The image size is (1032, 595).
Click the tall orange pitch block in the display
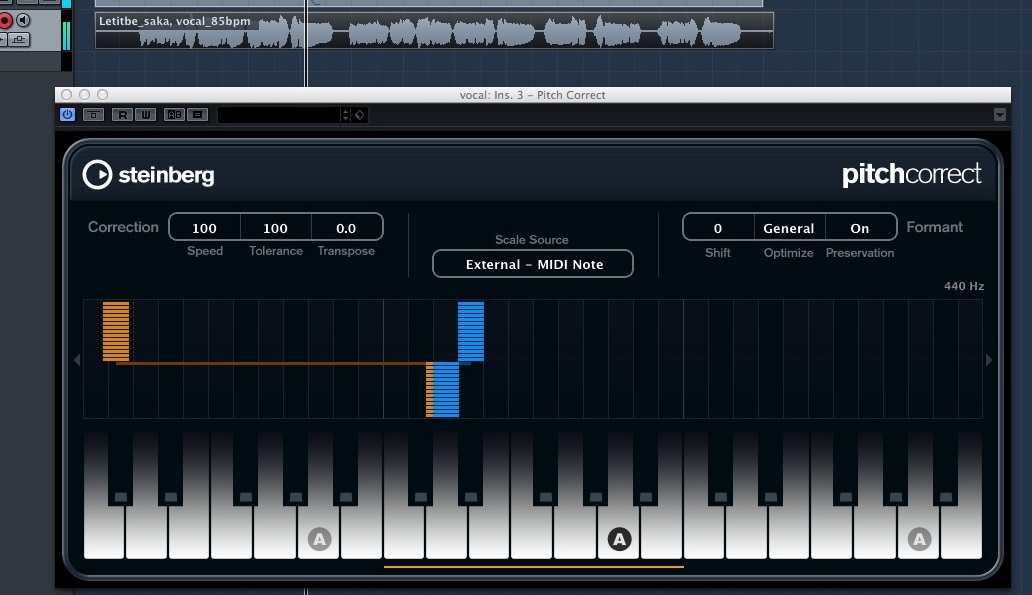(116, 331)
